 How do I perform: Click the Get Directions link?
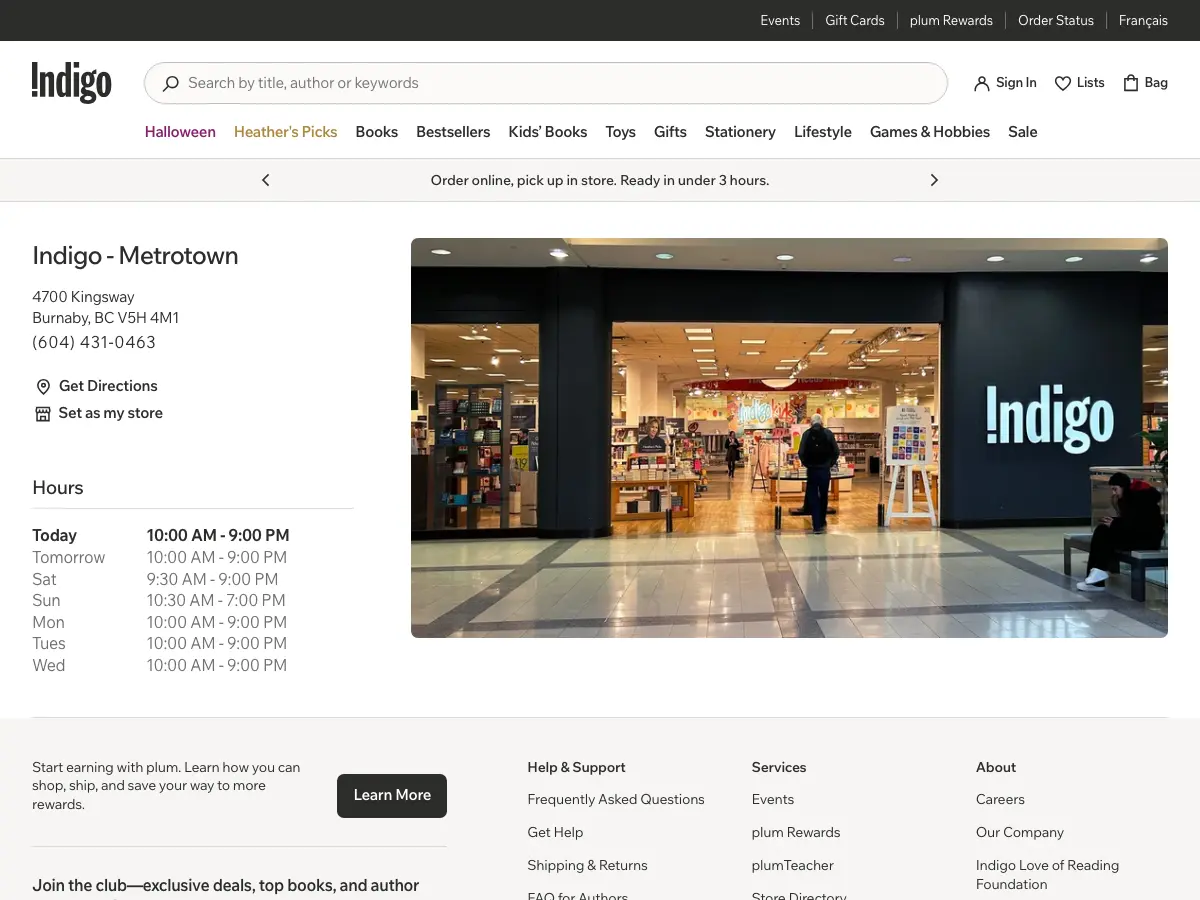[x=108, y=386]
